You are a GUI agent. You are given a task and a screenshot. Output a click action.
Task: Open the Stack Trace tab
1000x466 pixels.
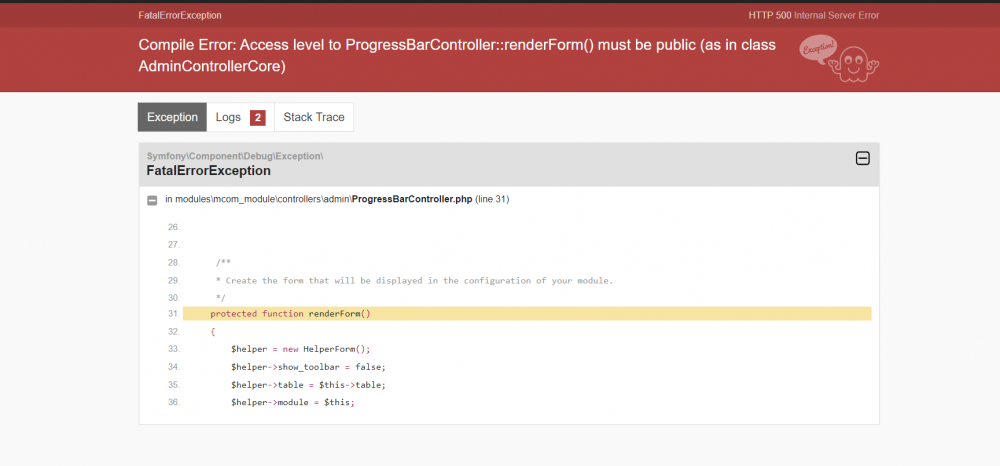[314, 117]
